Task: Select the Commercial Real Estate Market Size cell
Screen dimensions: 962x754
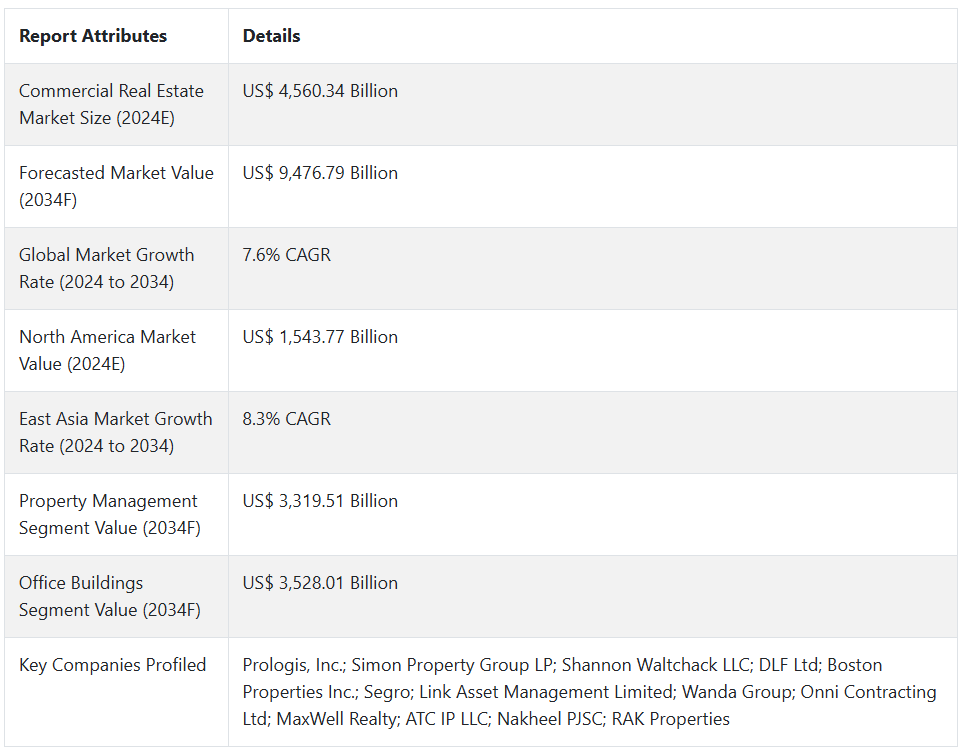Action: click(x=111, y=104)
